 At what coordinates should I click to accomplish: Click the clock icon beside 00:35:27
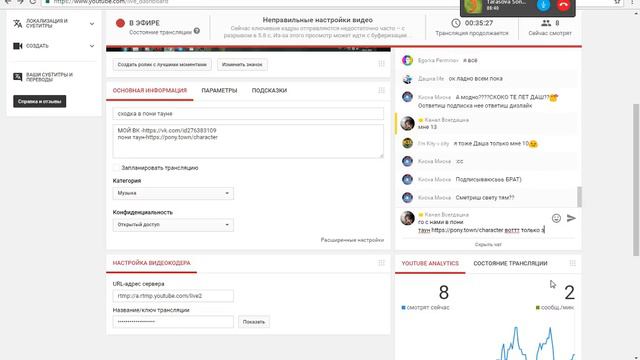(x=456, y=23)
